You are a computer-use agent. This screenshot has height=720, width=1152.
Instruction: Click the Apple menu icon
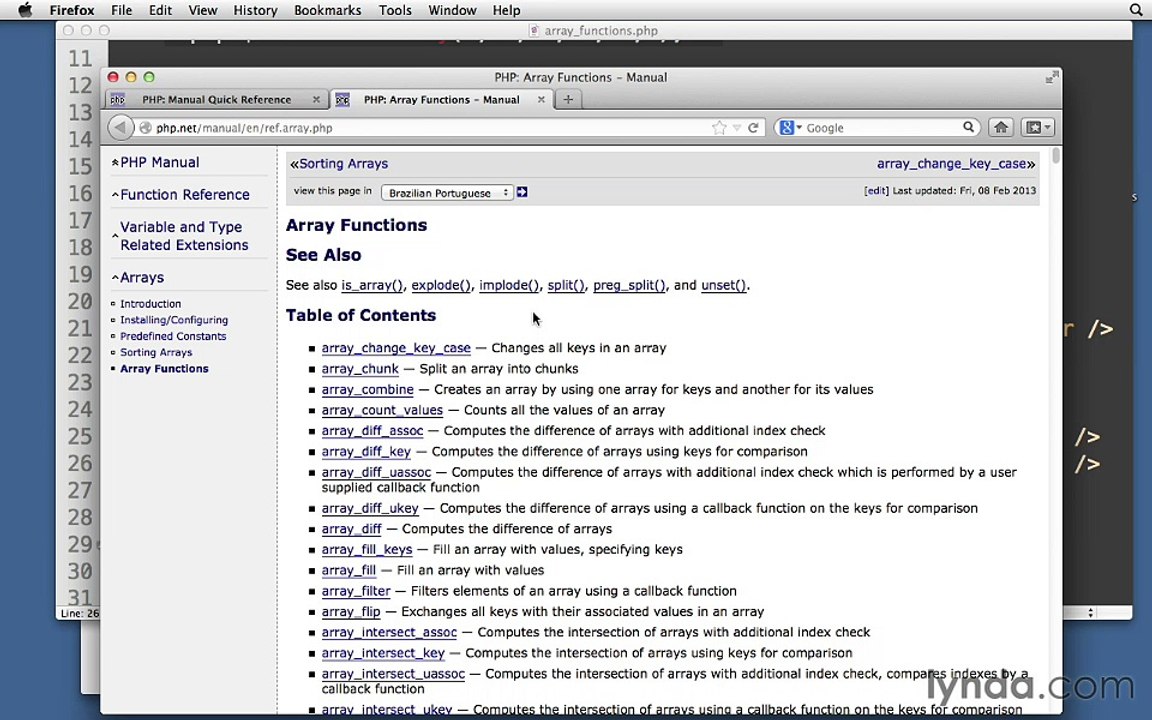pyautogui.click(x=25, y=10)
